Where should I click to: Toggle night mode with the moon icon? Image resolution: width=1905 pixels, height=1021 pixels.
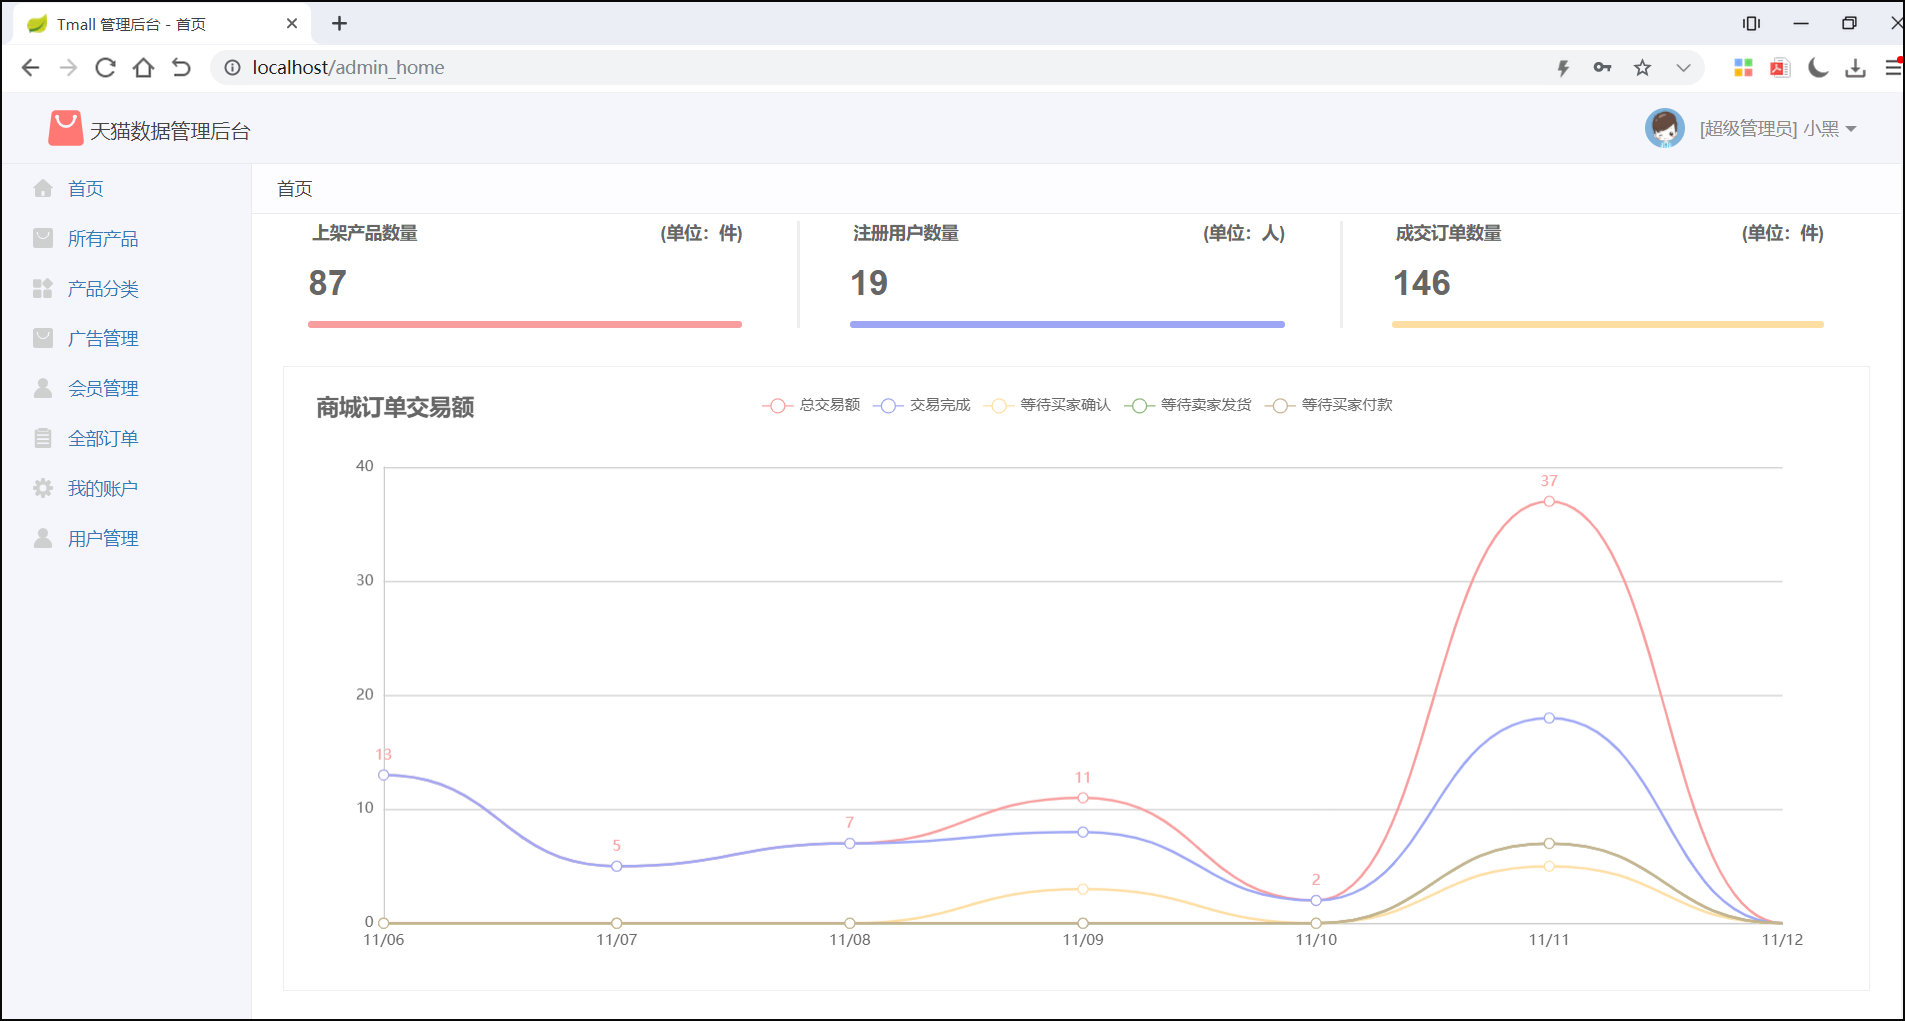[1818, 67]
